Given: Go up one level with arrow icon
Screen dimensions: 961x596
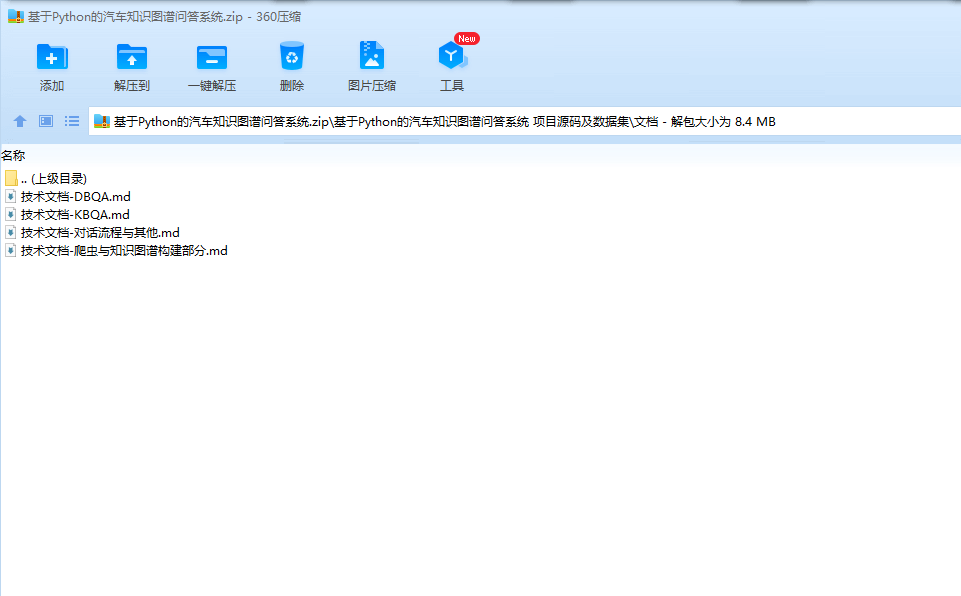Looking at the screenshot, I should coord(20,121).
